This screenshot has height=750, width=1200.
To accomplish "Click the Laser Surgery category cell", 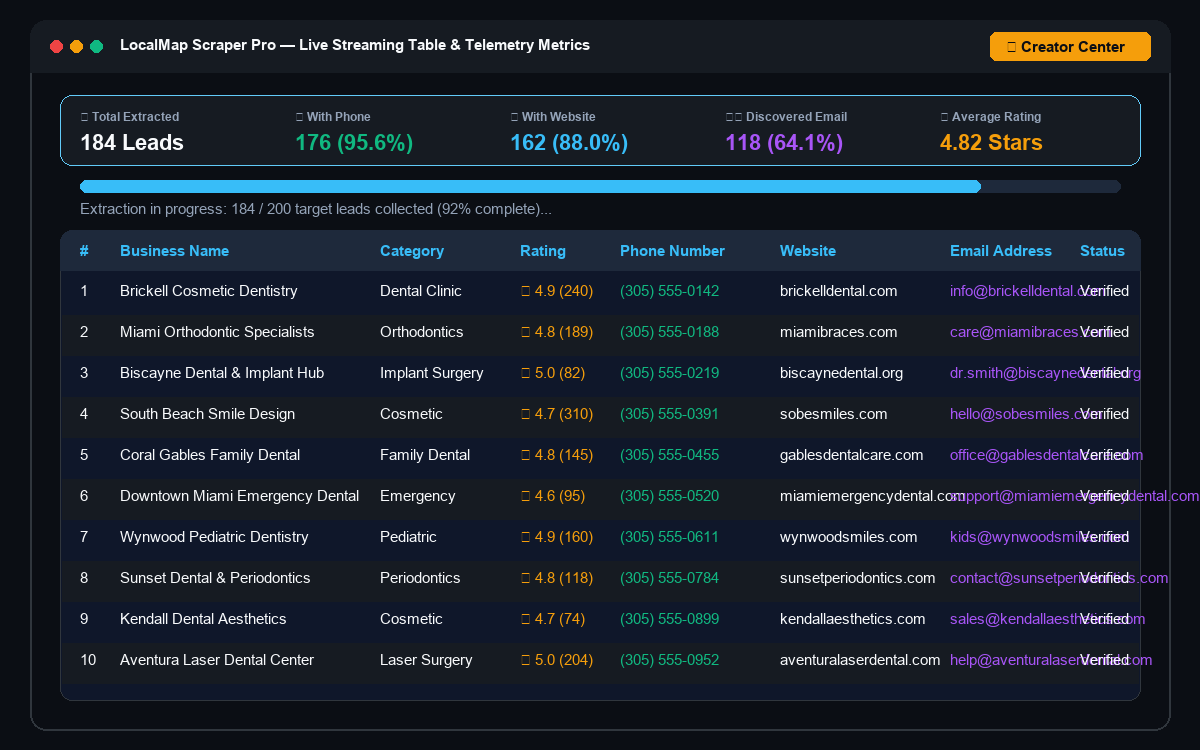I will (426, 660).
